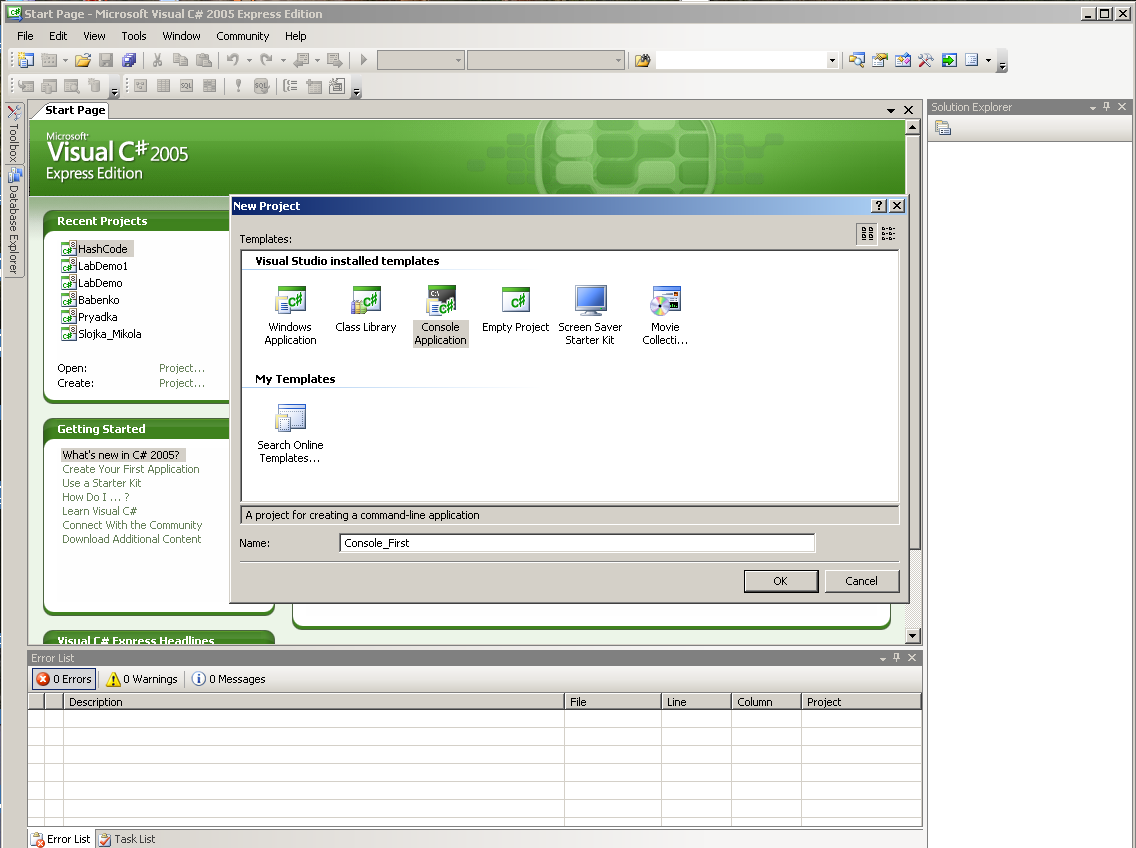
Task: Pin the Error List panel
Action: tap(897, 657)
